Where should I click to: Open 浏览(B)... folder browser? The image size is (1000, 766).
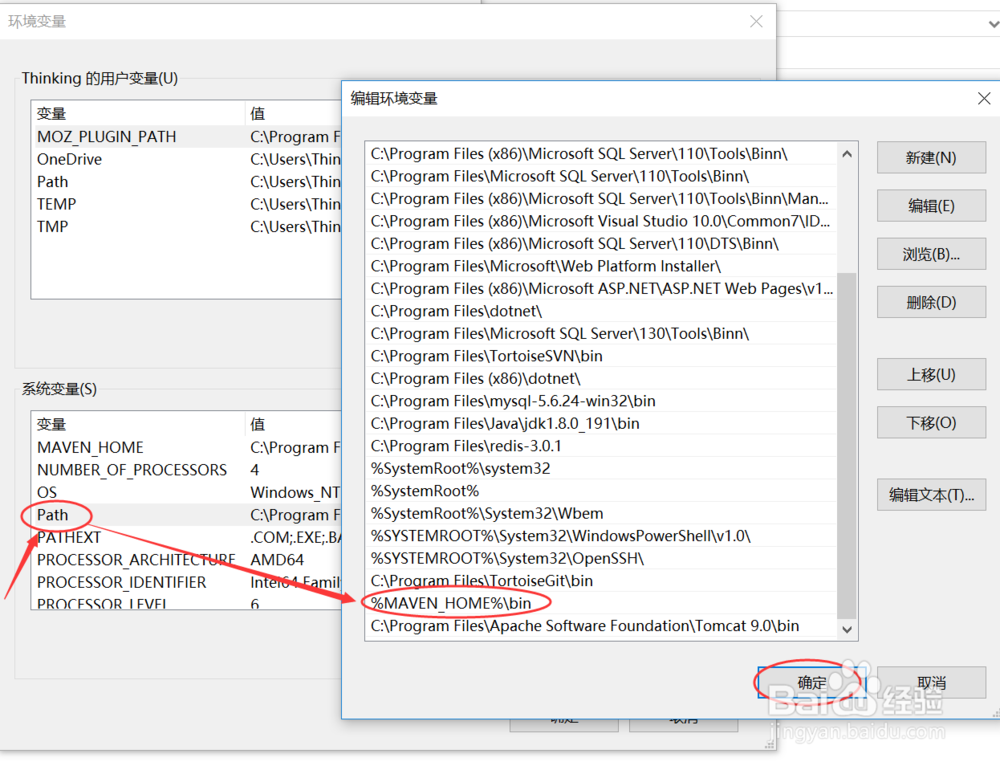[x=931, y=254]
